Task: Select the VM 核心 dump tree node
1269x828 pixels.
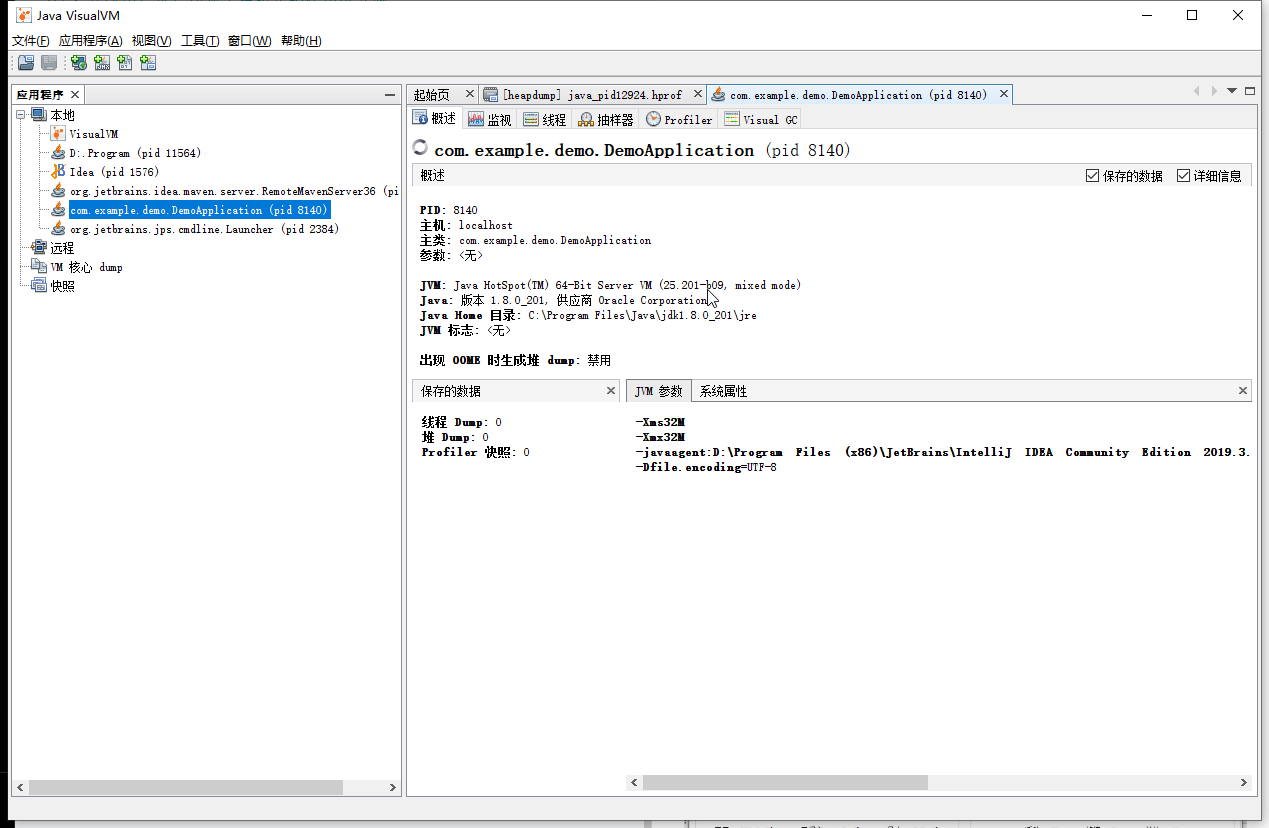Action: coord(86,266)
